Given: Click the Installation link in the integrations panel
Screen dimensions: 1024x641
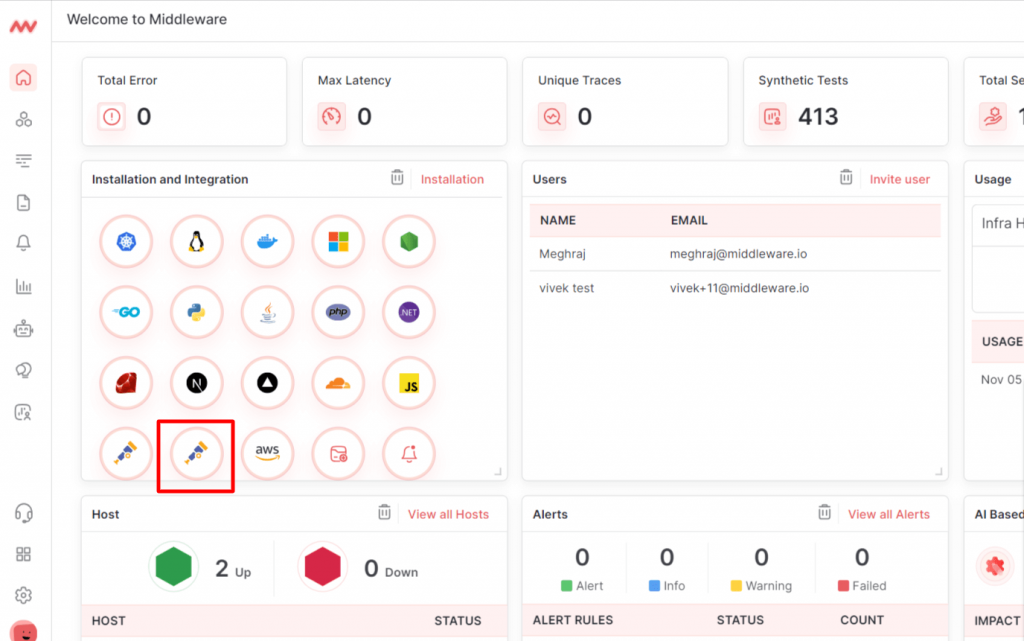Looking at the screenshot, I should click(452, 179).
